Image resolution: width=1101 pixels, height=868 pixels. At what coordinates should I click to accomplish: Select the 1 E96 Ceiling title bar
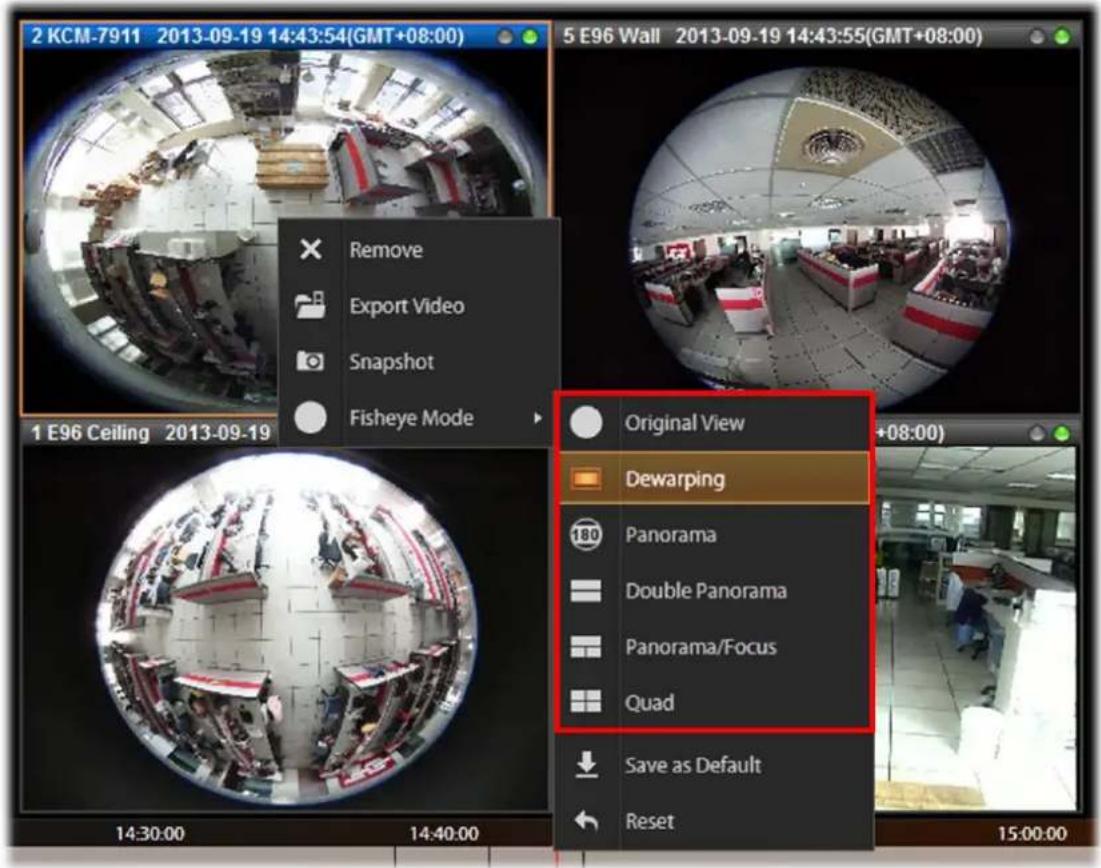[x=150, y=433]
